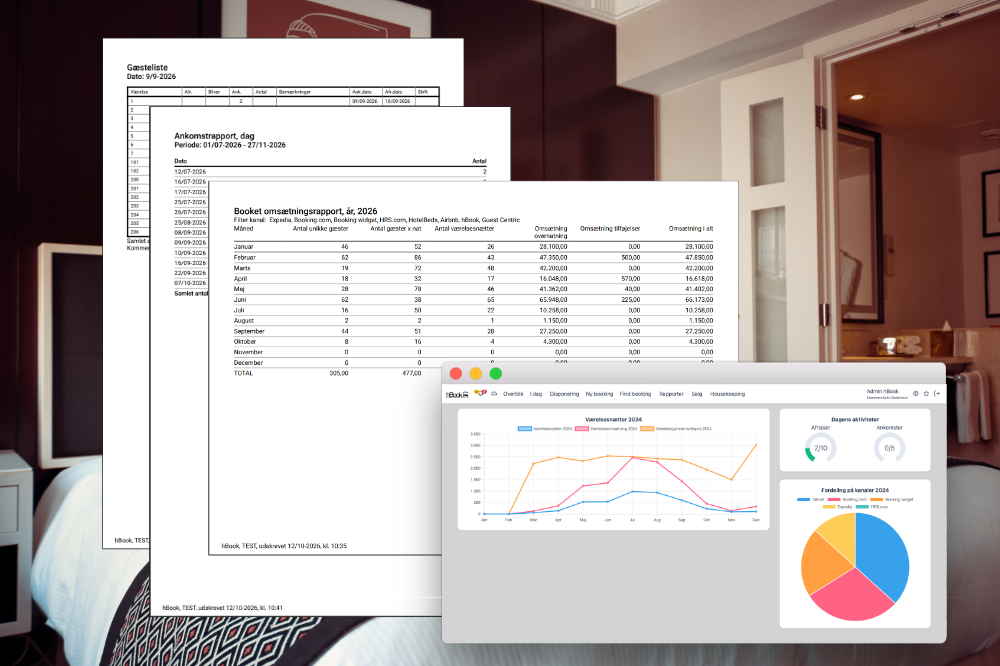
Task: Open the Housekeeping menu item
Action: coord(727,394)
